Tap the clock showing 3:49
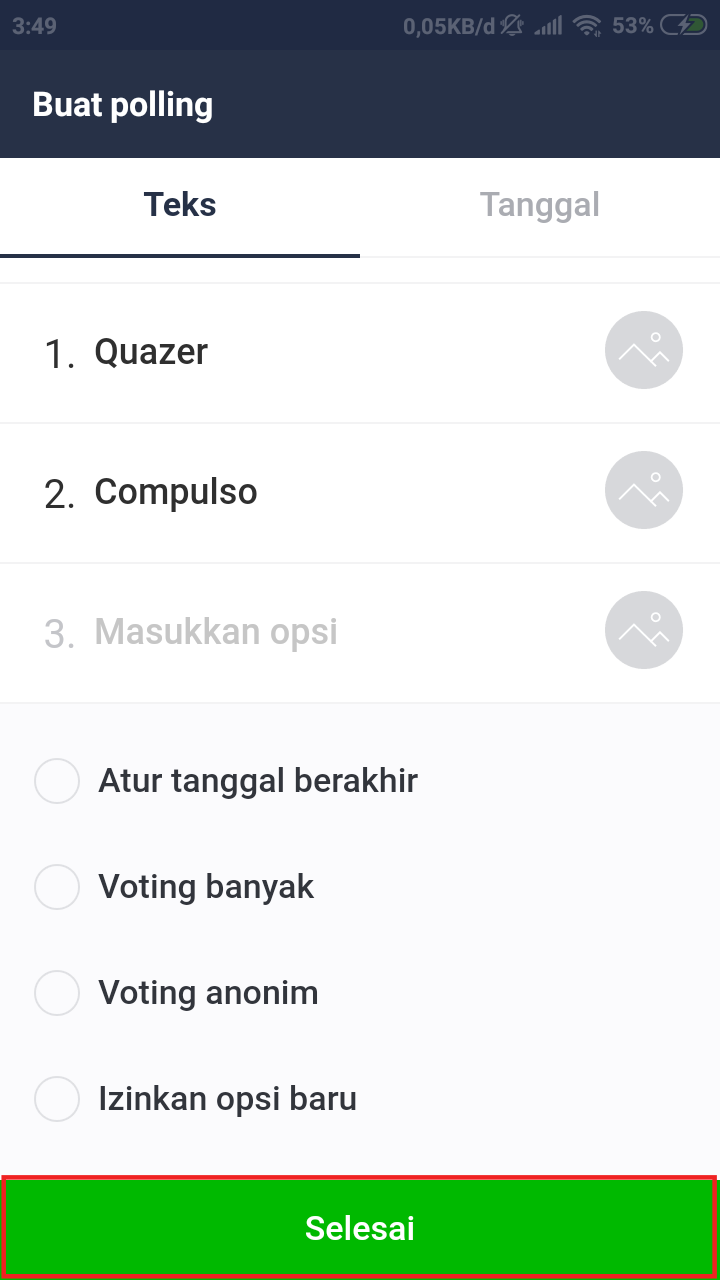The height and width of the screenshot is (1280, 720). tap(35, 26)
